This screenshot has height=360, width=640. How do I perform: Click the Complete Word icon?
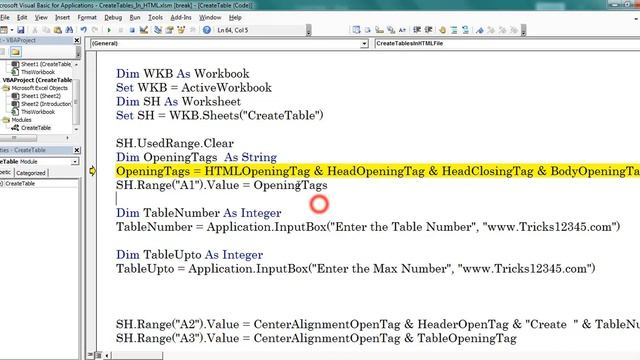click(402, 30)
